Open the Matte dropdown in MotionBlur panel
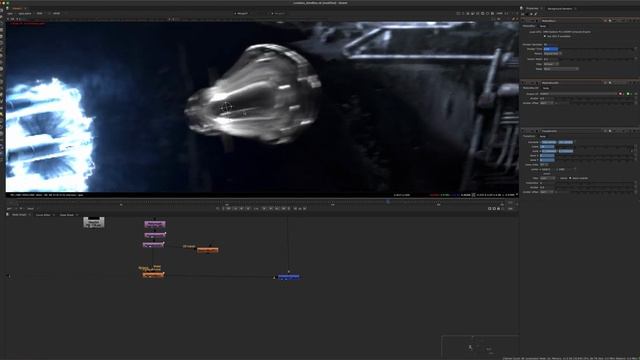 tap(560, 69)
